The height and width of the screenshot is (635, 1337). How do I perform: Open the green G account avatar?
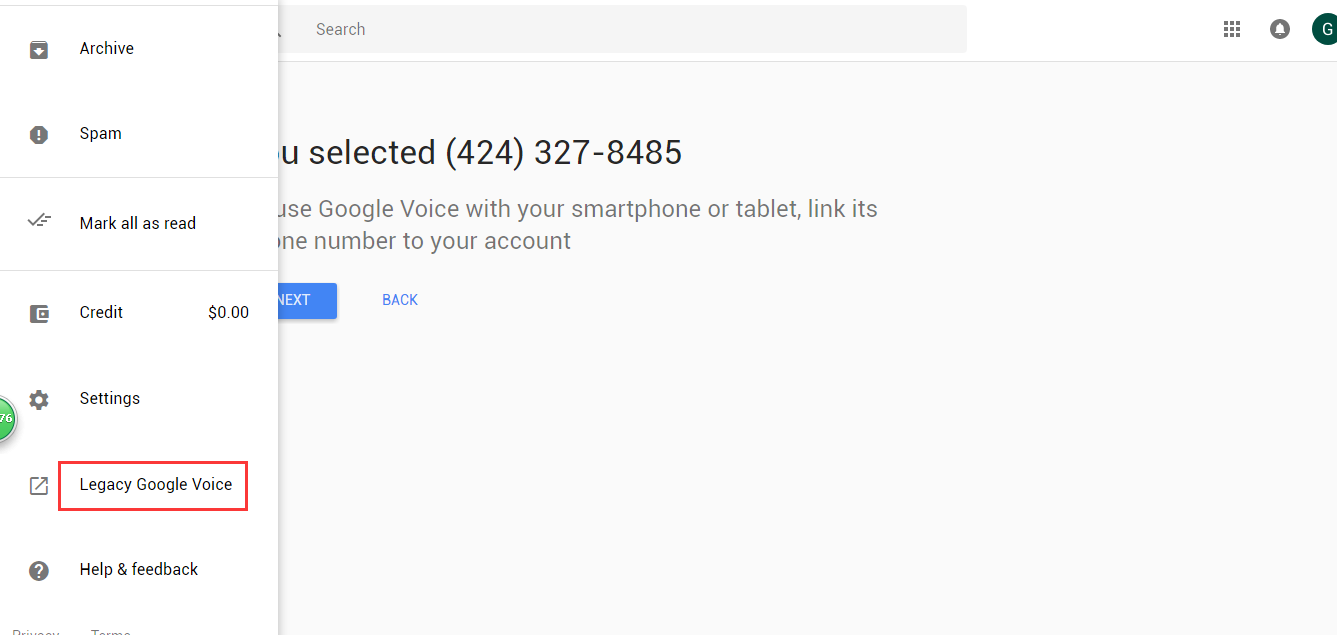pyautogui.click(x=1325, y=29)
